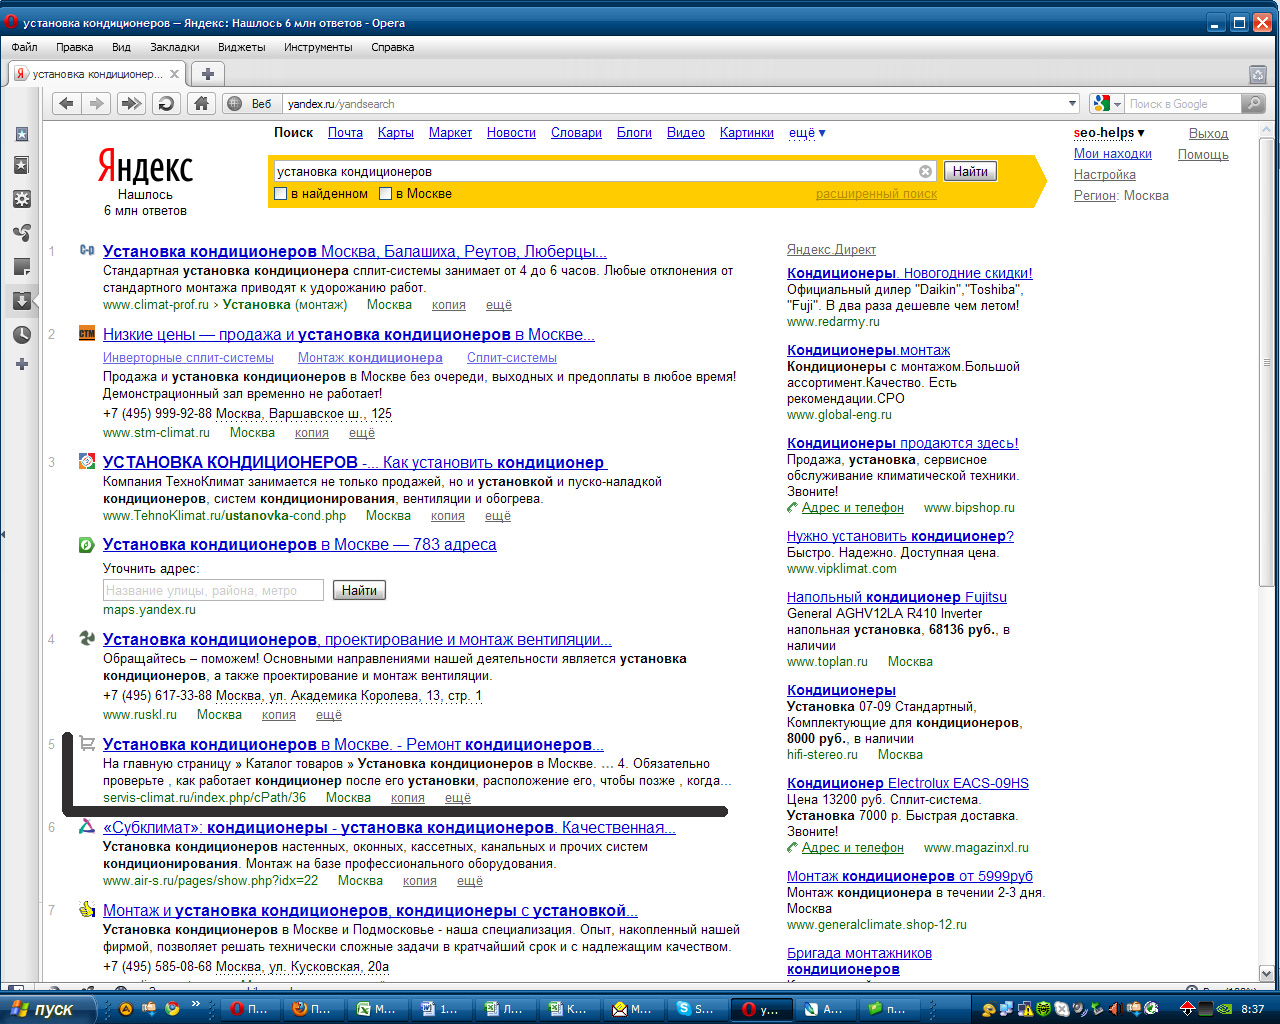Open a new tab with the plus button
This screenshot has height=1024, width=1280.
(x=207, y=74)
